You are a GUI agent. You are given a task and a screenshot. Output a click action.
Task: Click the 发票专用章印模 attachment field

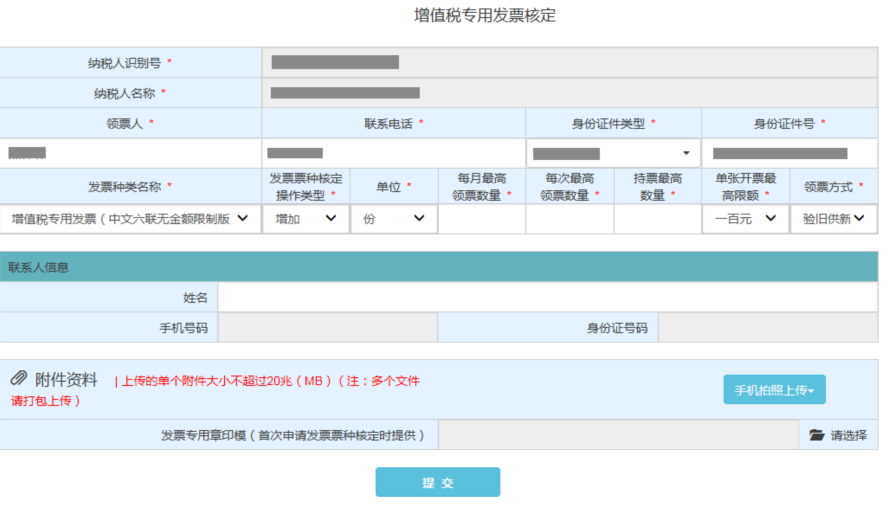coord(618,436)
